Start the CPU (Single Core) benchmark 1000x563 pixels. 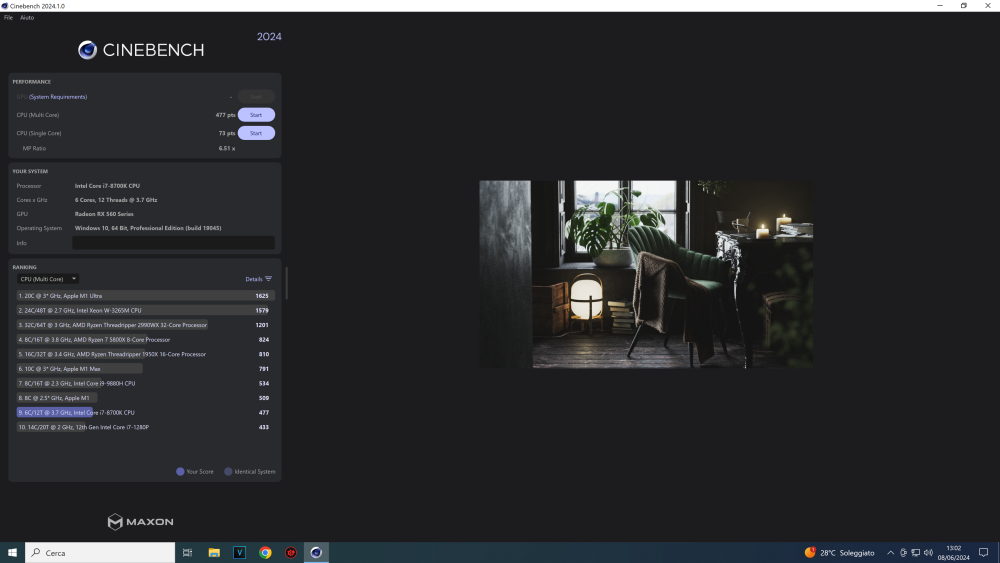point(256,133)
